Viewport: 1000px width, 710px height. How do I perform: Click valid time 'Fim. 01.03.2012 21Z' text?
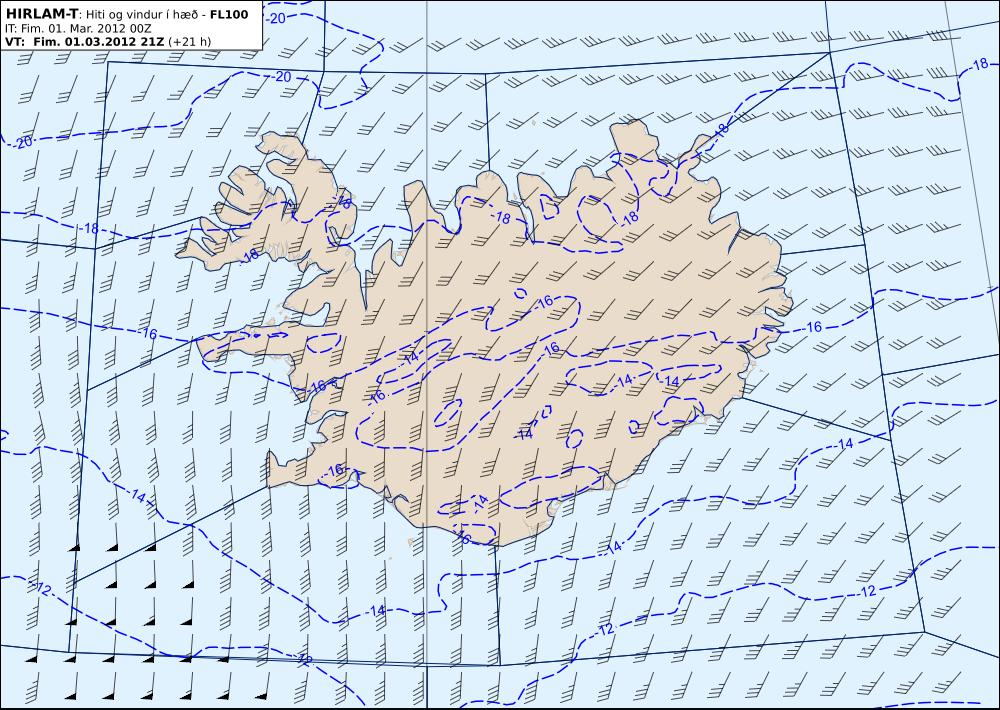pos(99,42)
